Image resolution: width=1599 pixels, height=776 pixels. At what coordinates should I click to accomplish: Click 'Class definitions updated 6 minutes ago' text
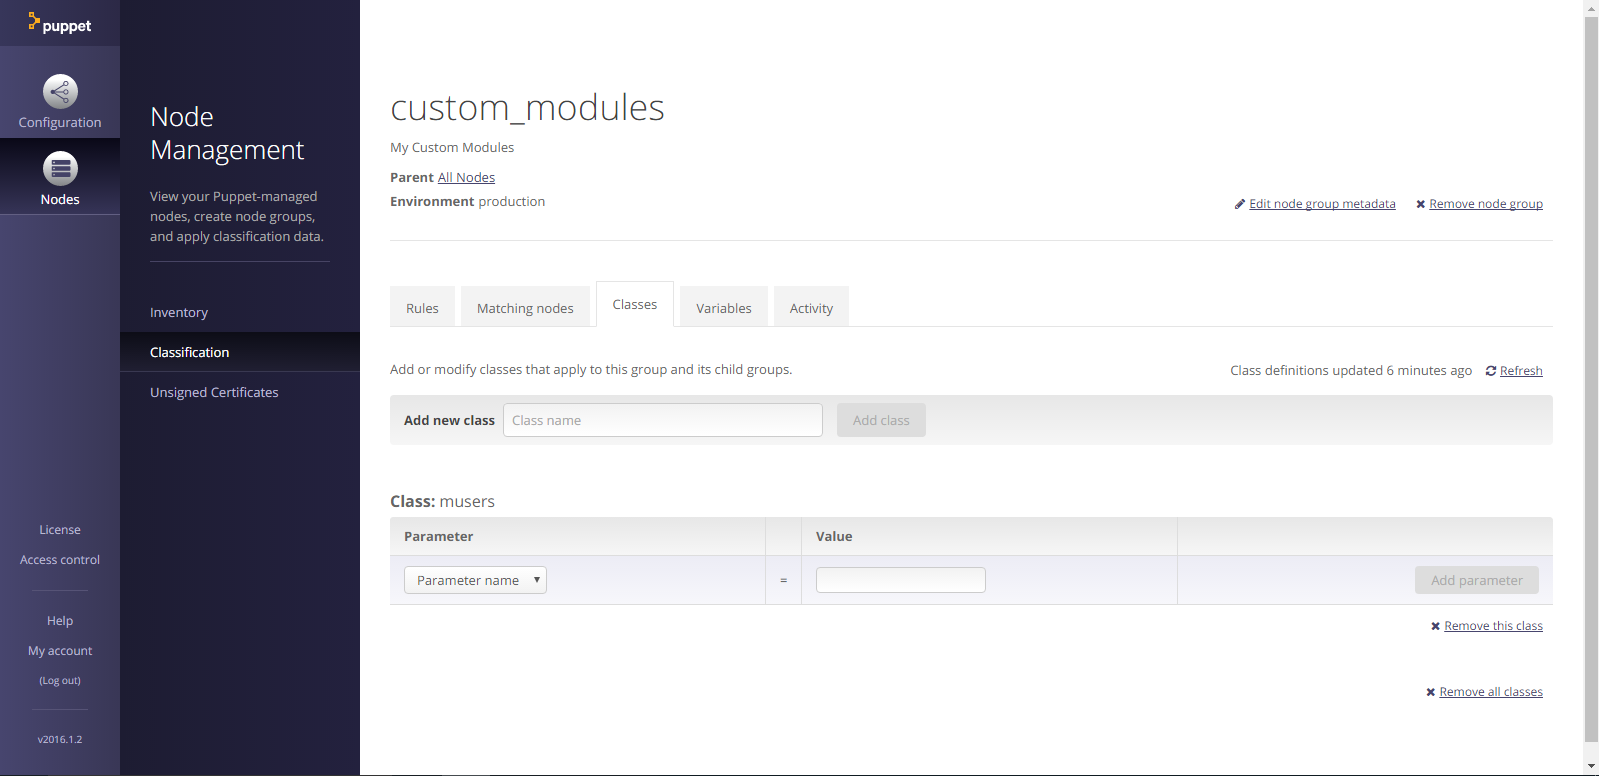pos(1351,371)
